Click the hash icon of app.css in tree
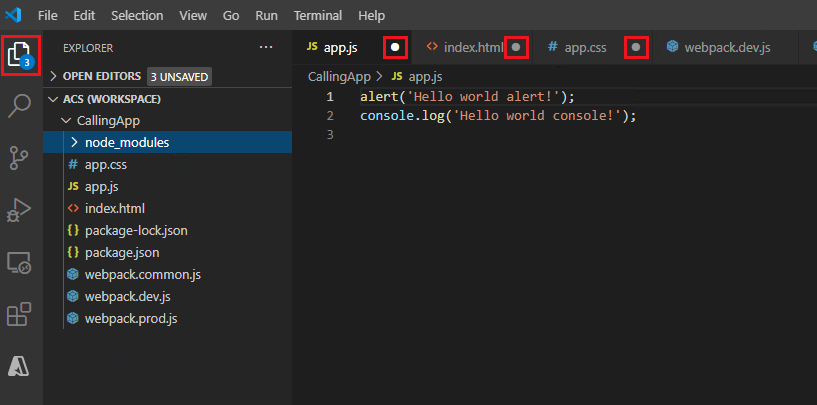This screenshot has width=817, height=405. 73,165
